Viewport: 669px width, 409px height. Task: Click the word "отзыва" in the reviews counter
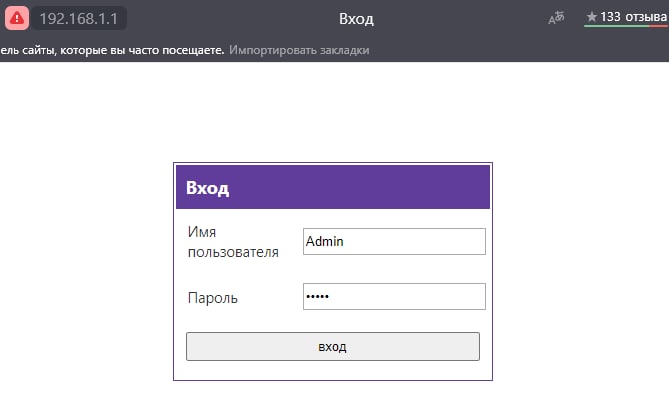646,17
